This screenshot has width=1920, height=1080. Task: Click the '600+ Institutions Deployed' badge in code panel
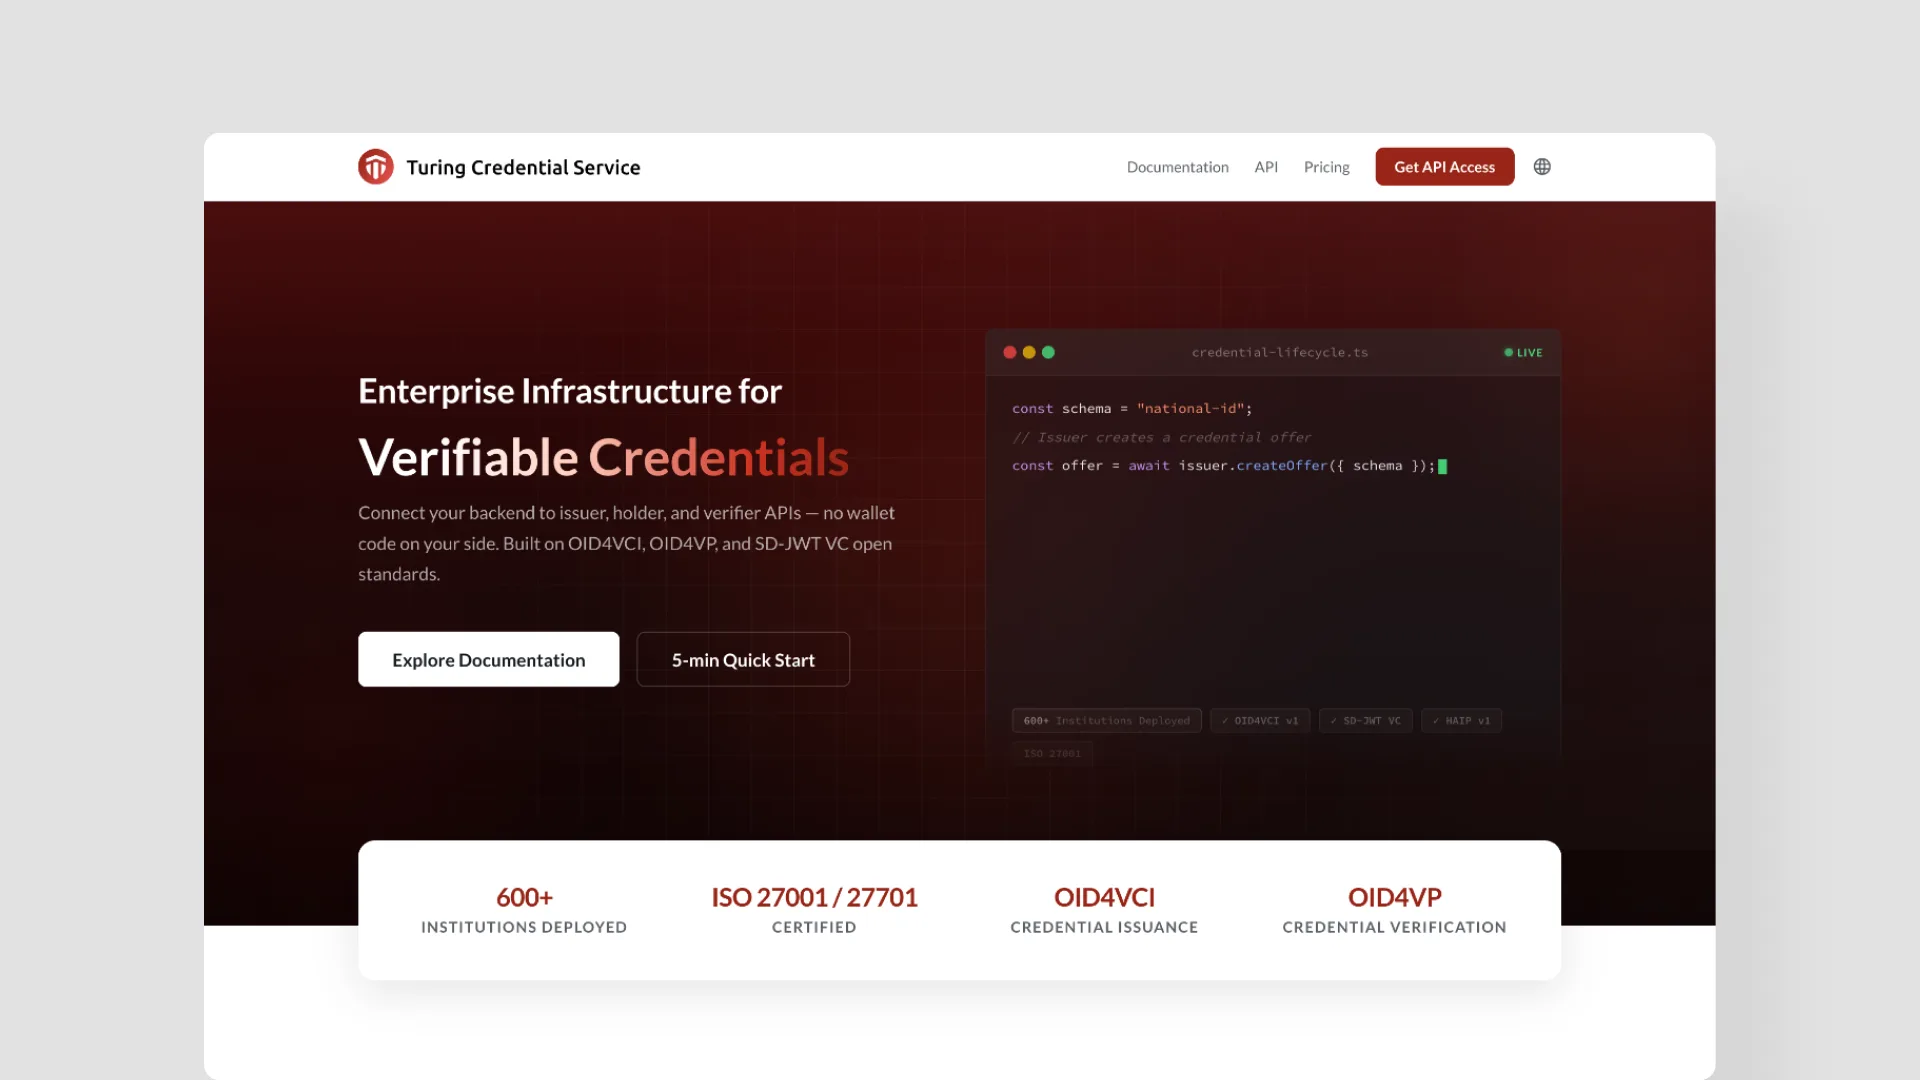pos(1106,721)
